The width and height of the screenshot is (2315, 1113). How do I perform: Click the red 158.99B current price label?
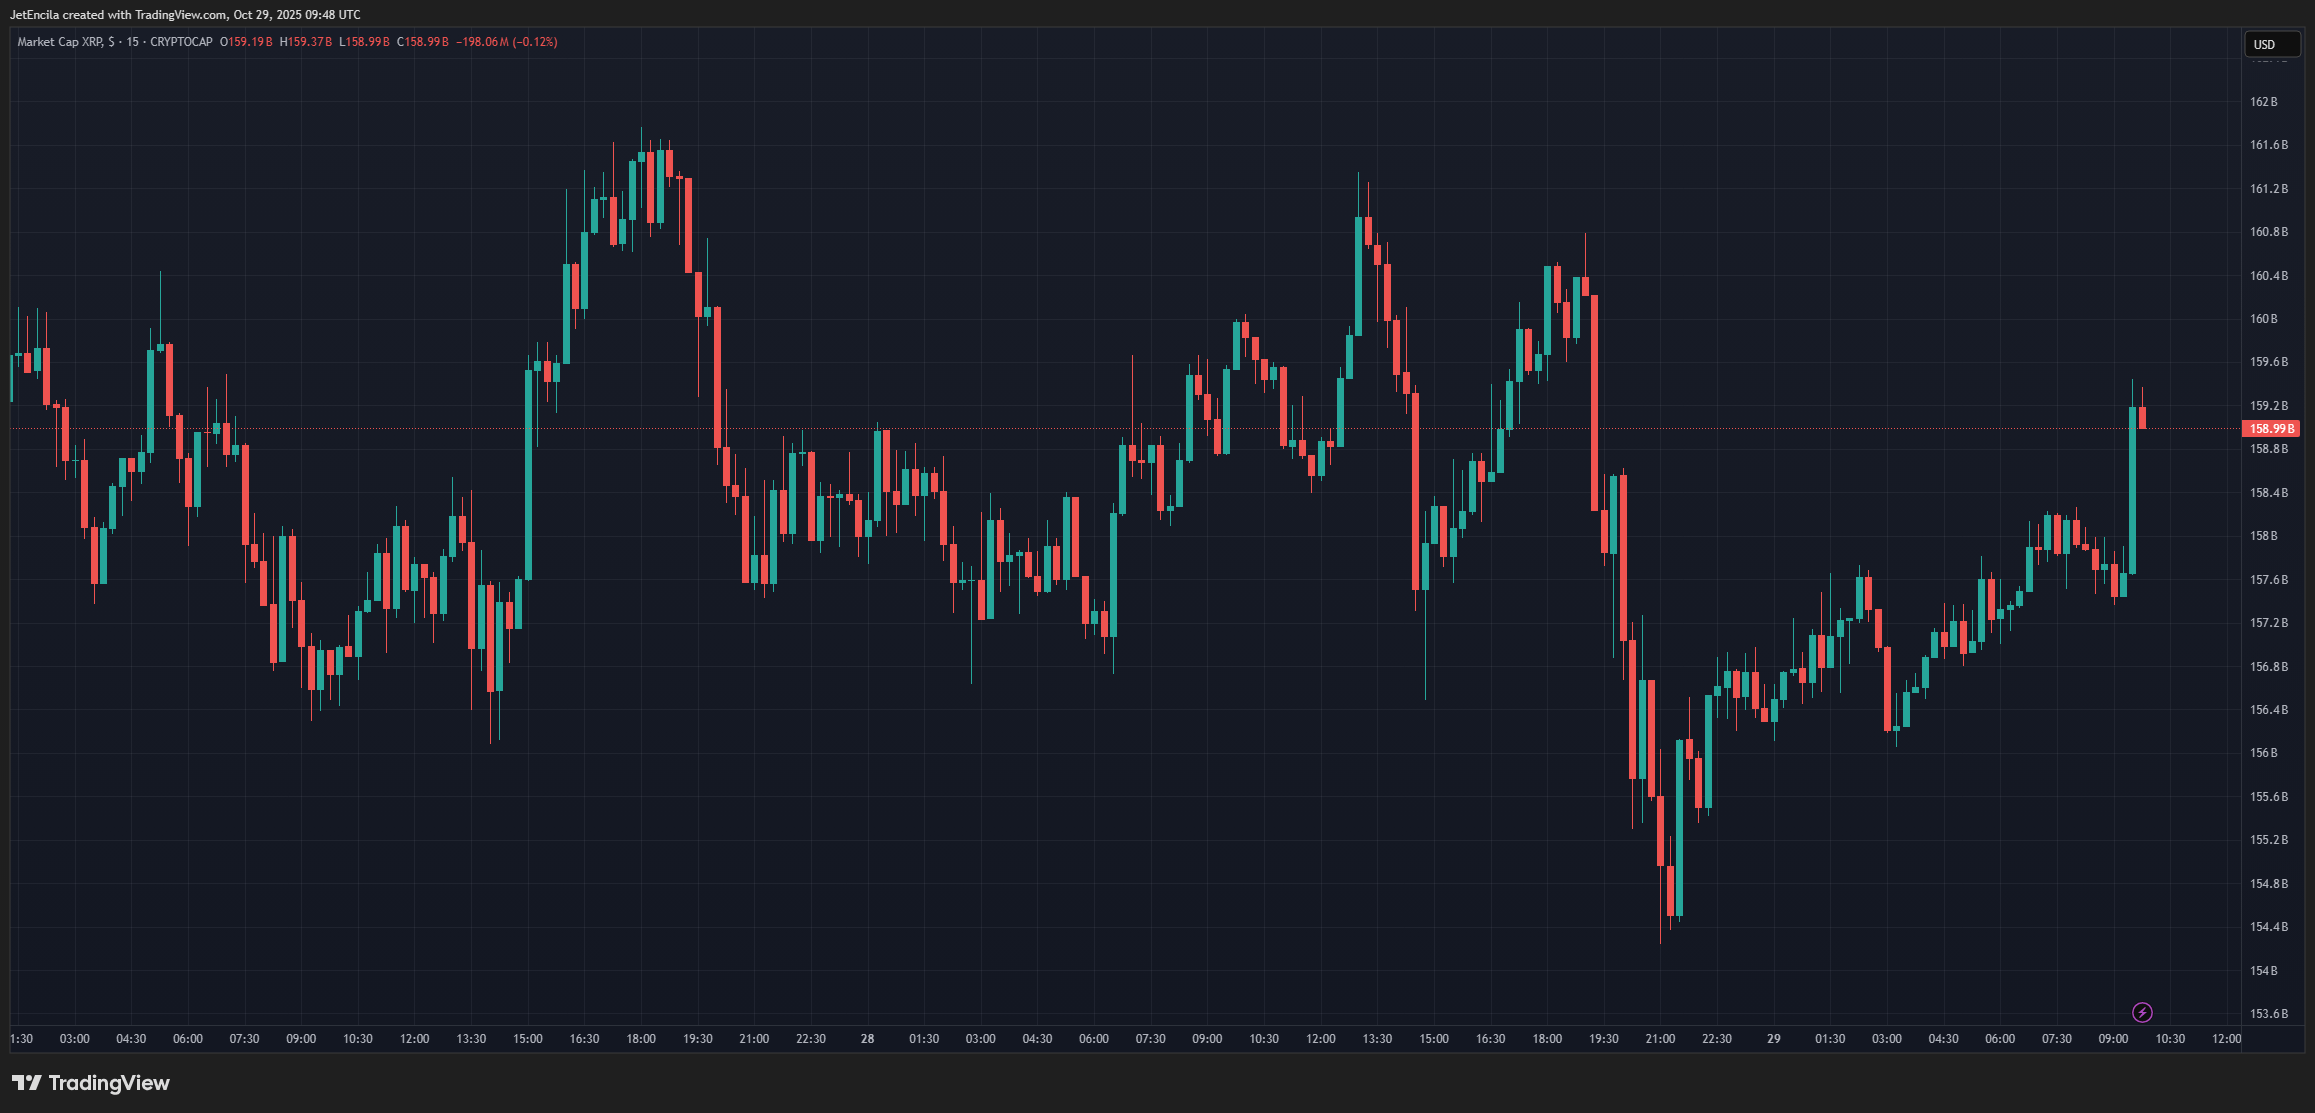coord(2271,428)
